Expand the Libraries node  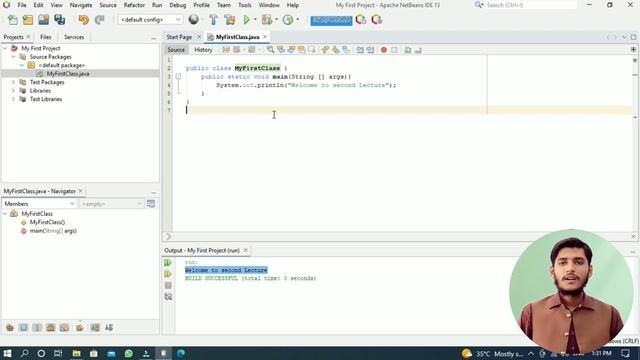pyautogui.click(x=13, y=91)
